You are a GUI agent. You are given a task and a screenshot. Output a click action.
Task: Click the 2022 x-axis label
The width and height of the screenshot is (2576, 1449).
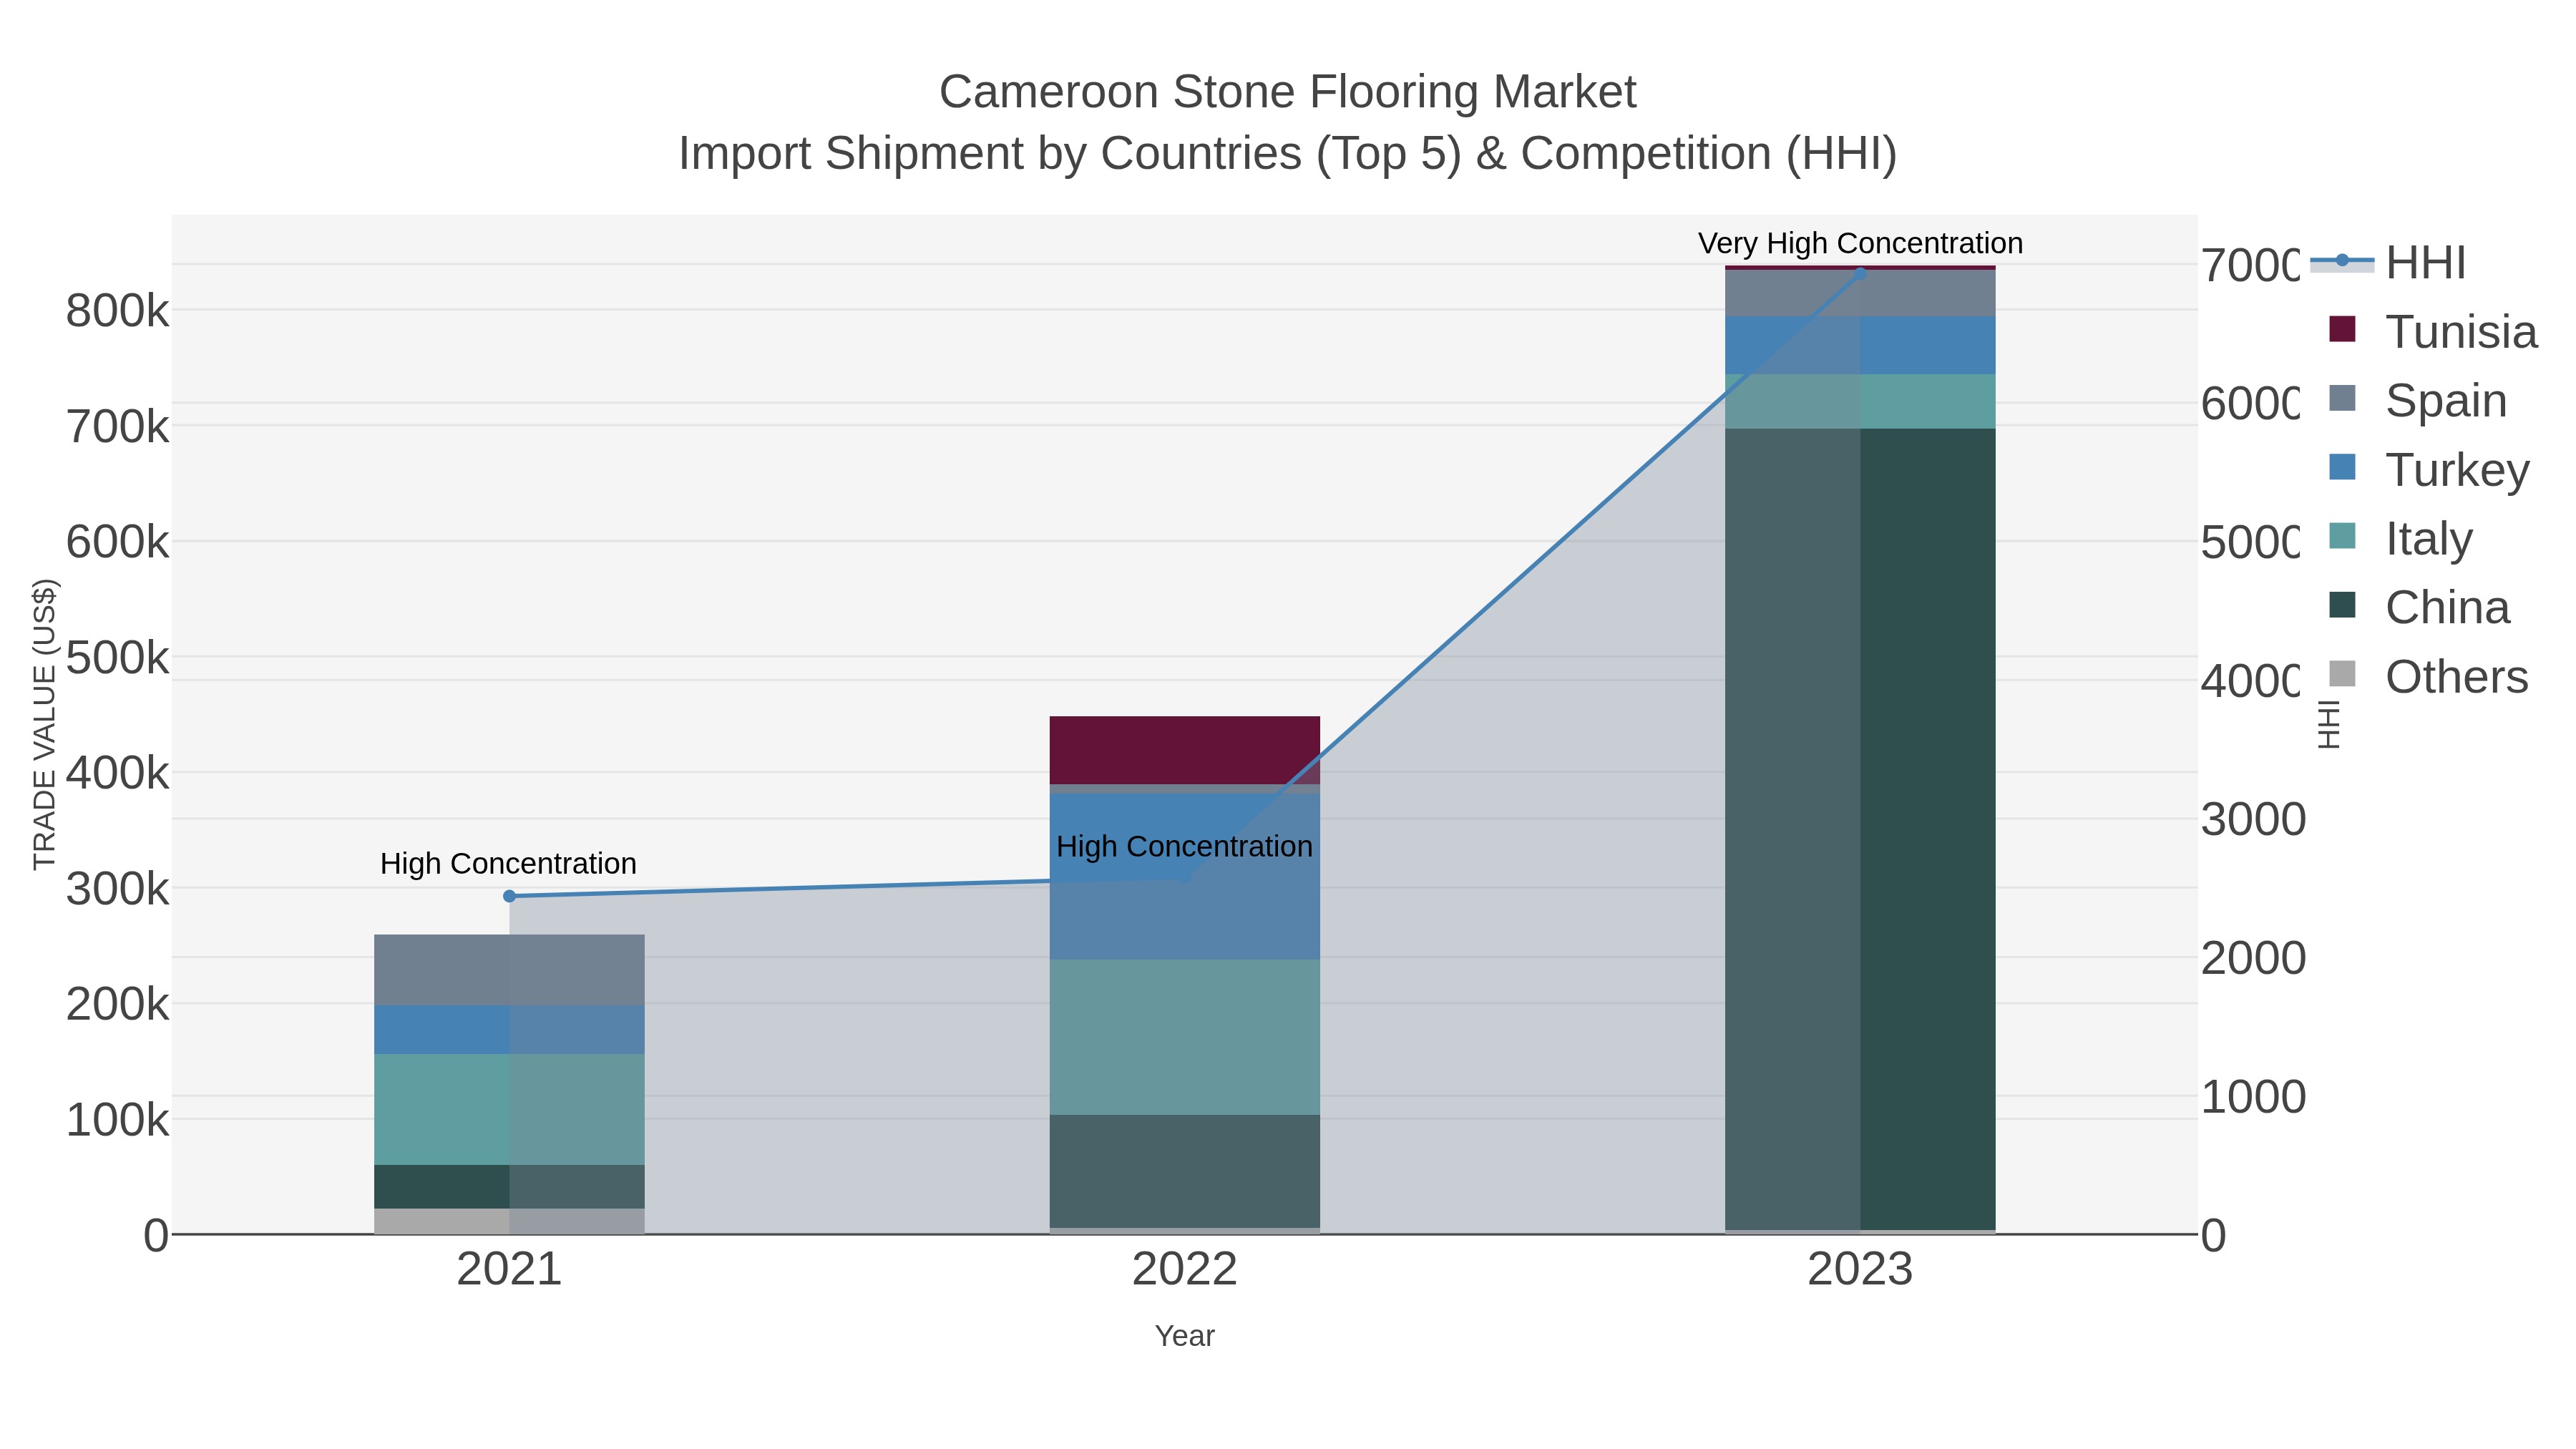click(1184, 1270)
